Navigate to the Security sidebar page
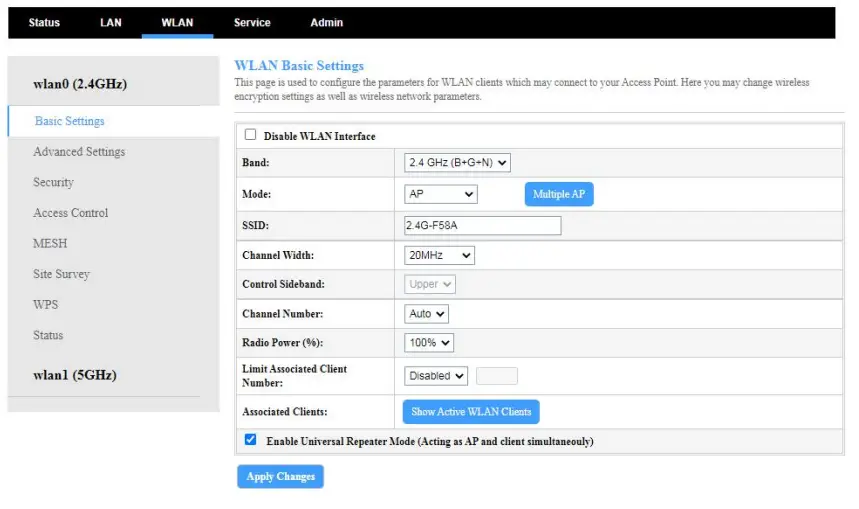This screenshot has width=859, height=509. (53, 183)
